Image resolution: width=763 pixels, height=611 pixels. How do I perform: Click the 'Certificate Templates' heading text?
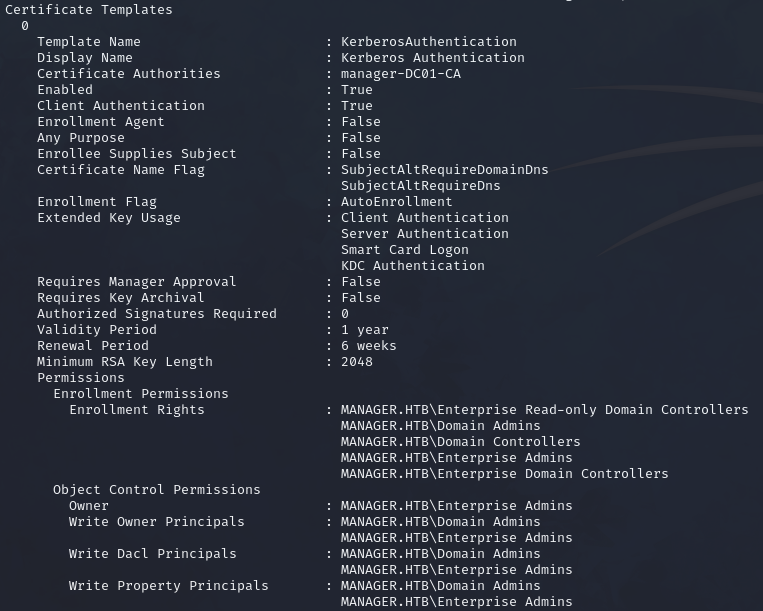(89, 10)
